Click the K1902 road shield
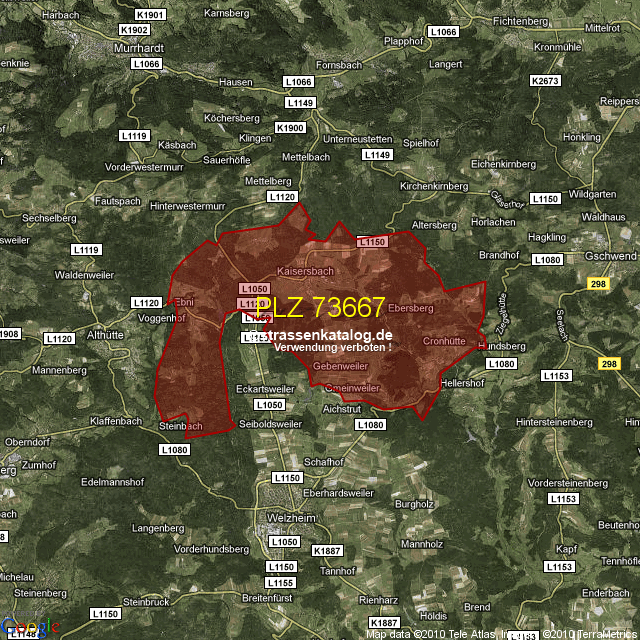The width and height of the screenshot is (640, 640). coord(135,30)
